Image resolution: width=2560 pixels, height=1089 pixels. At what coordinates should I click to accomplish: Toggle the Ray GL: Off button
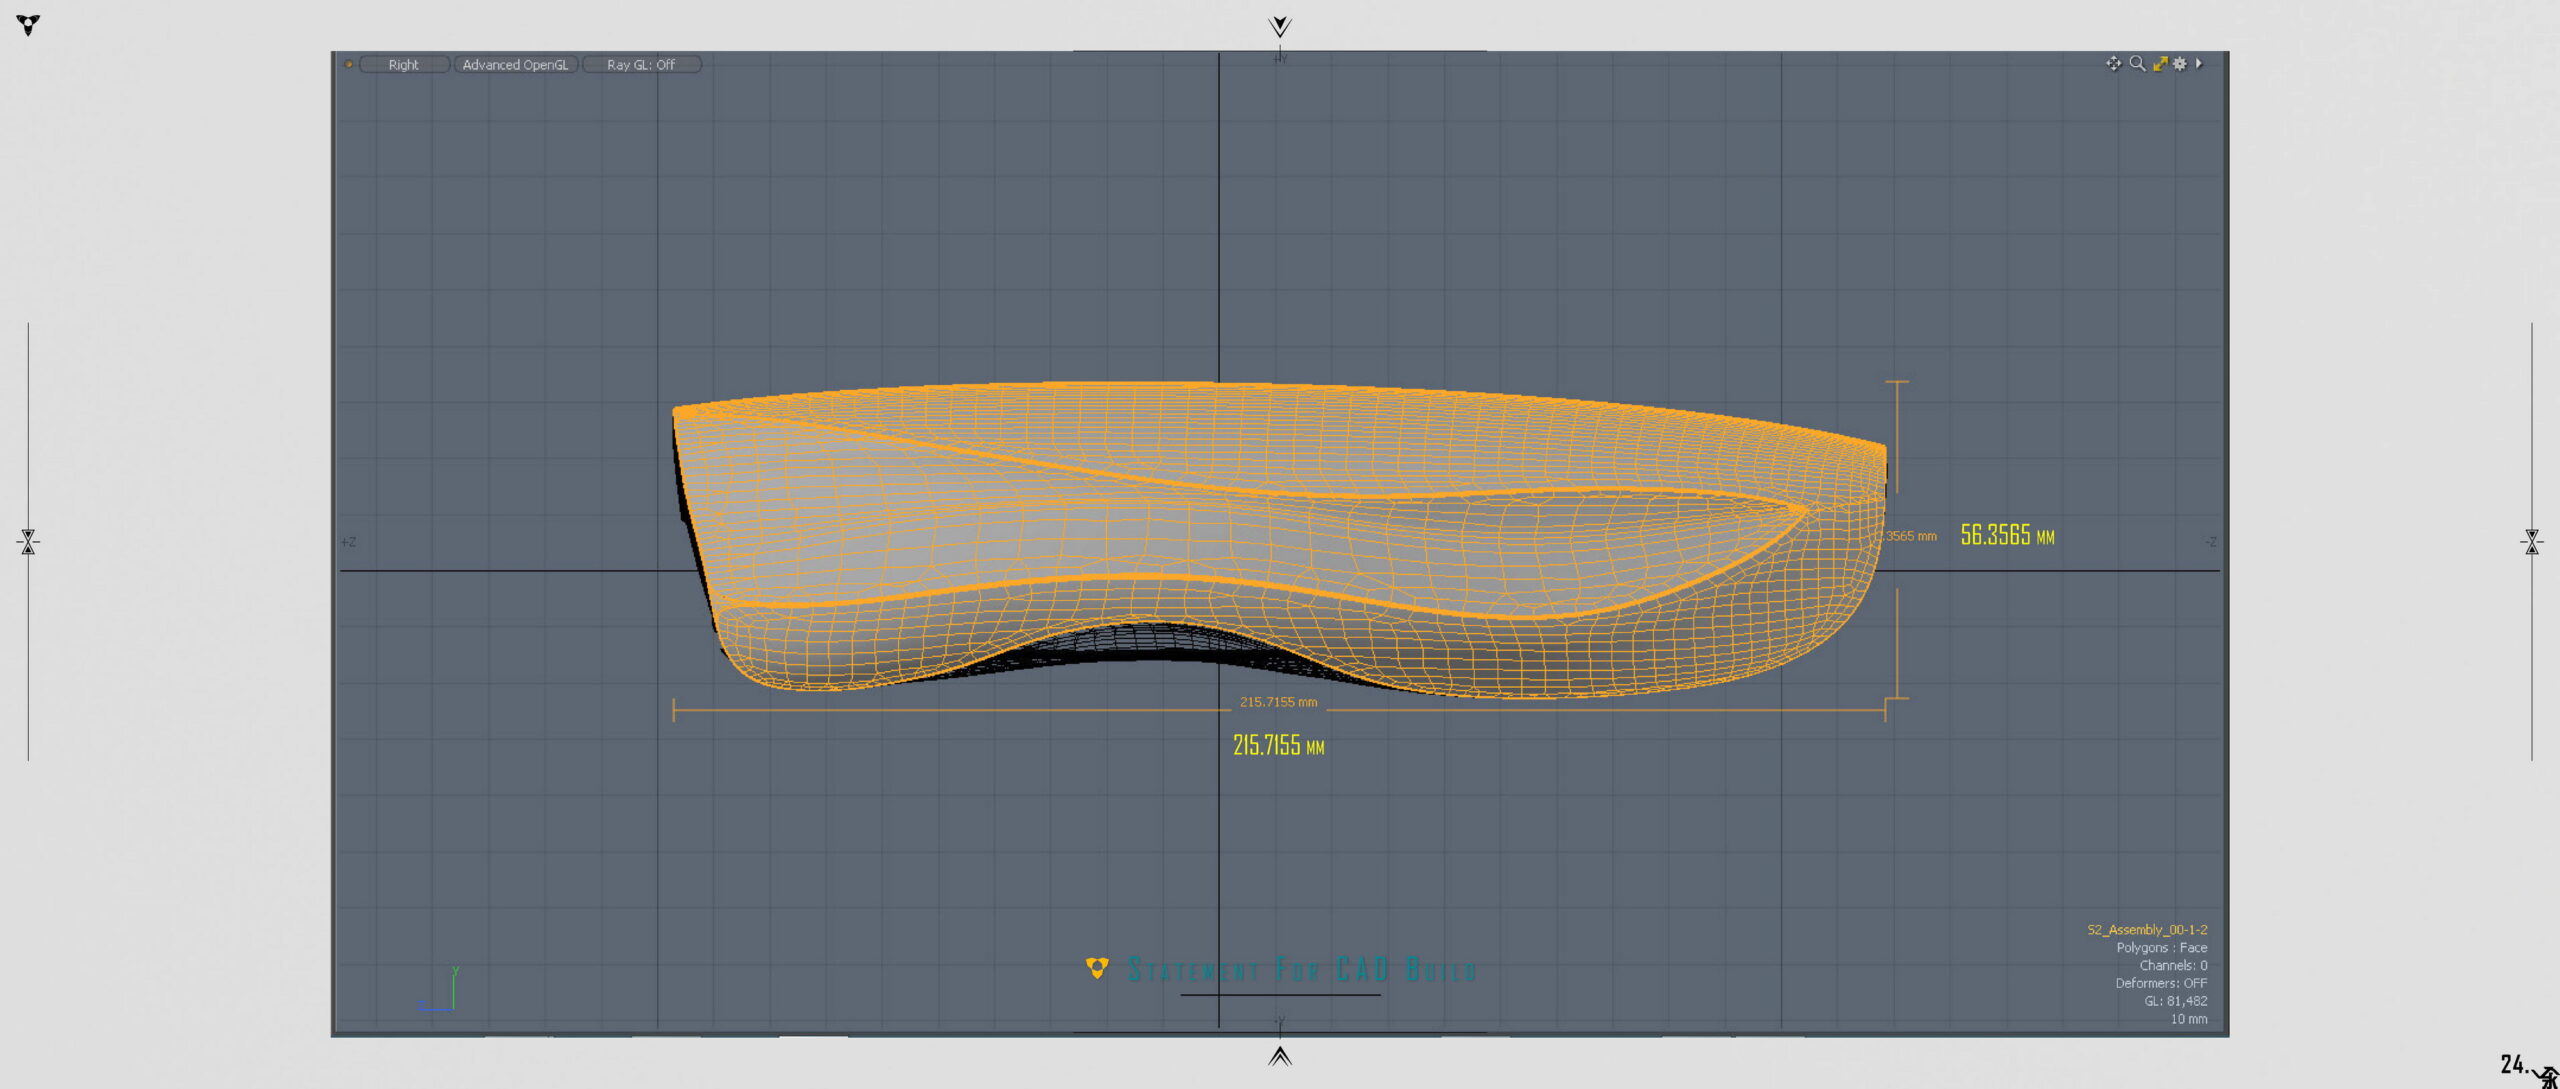click(641, 64)
